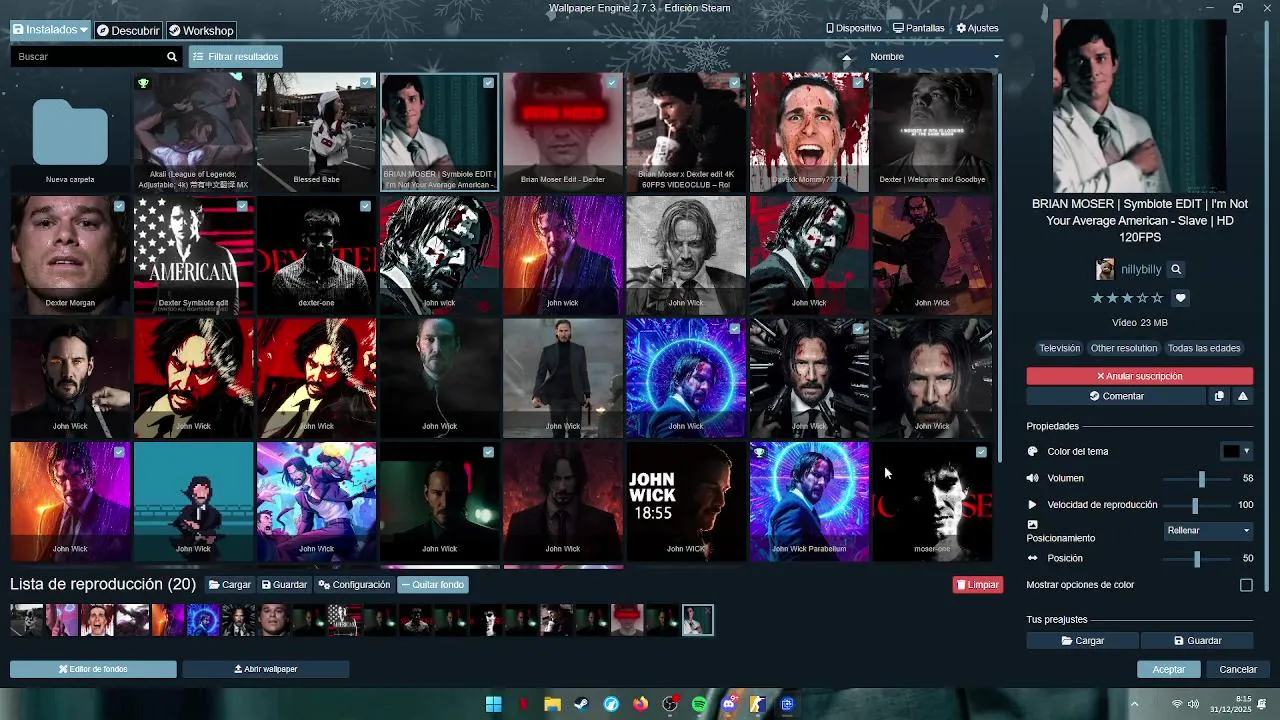Search for author nillybilly with magnifier icon
The width and height of the screenshot is (1280, 720).
tap(1176, 269)
